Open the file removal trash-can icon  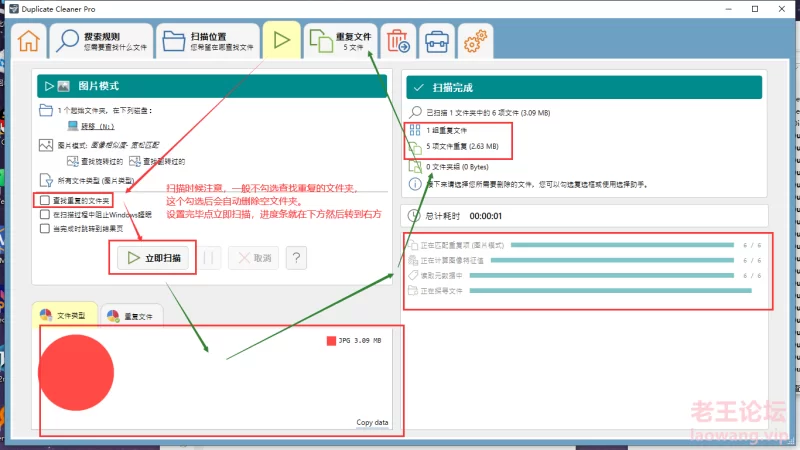point(398,41)
